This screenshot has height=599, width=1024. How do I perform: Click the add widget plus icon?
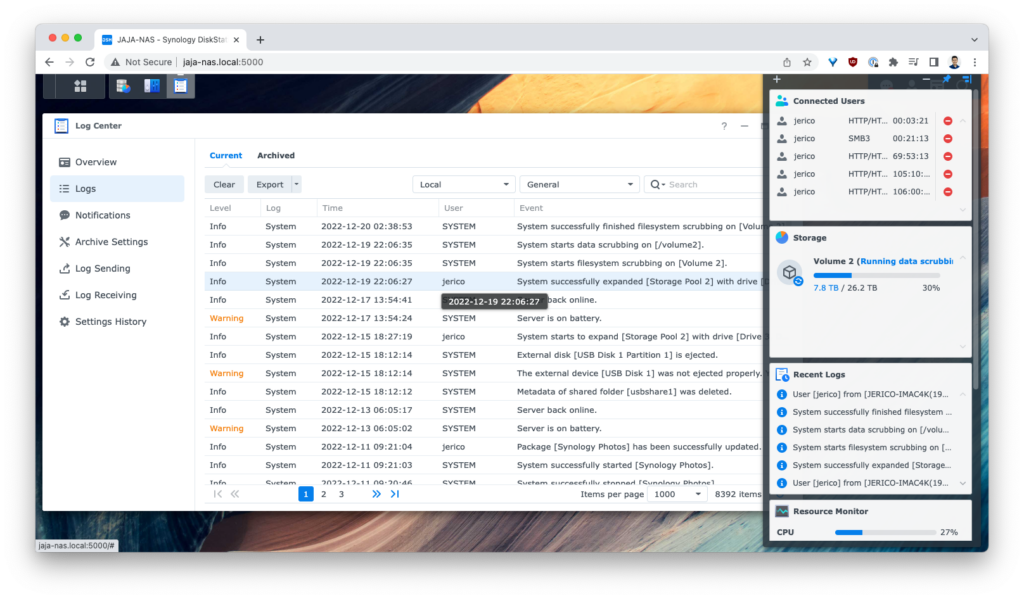coord(777,80)
